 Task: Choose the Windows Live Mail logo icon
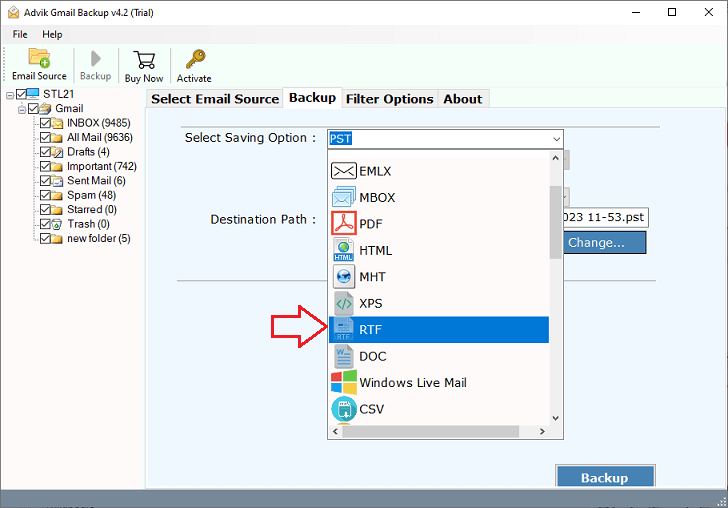coord(344,382)
